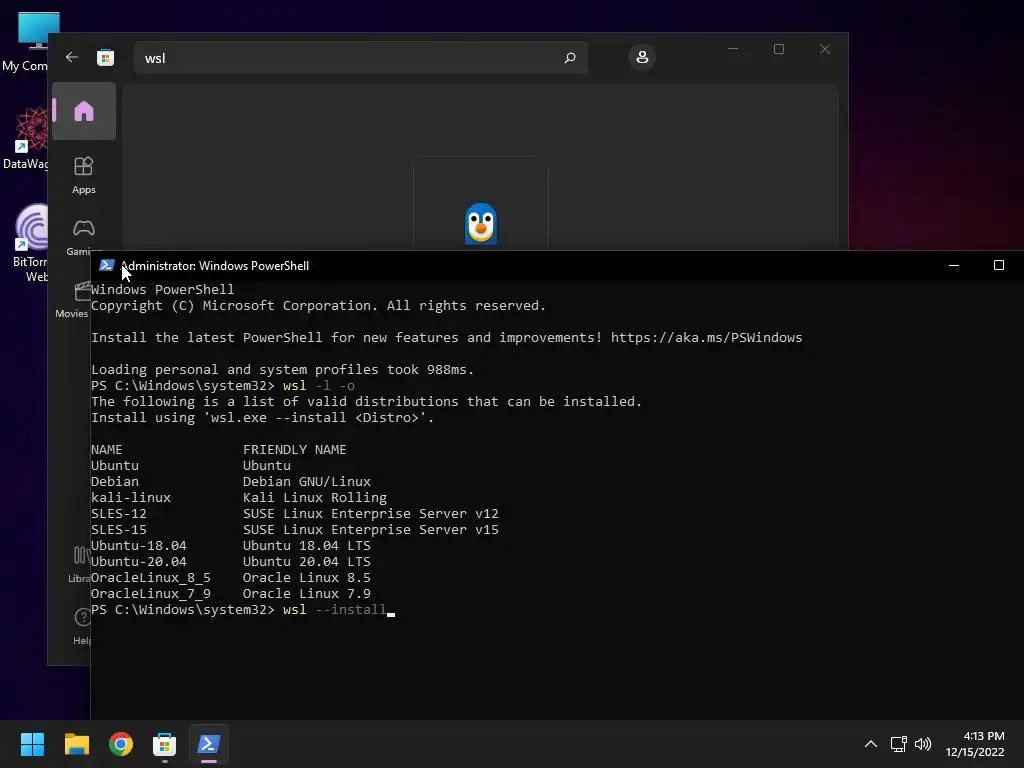Open the Windows Start menu
This screenshot has height=768, width=1024.
point(32,744)
